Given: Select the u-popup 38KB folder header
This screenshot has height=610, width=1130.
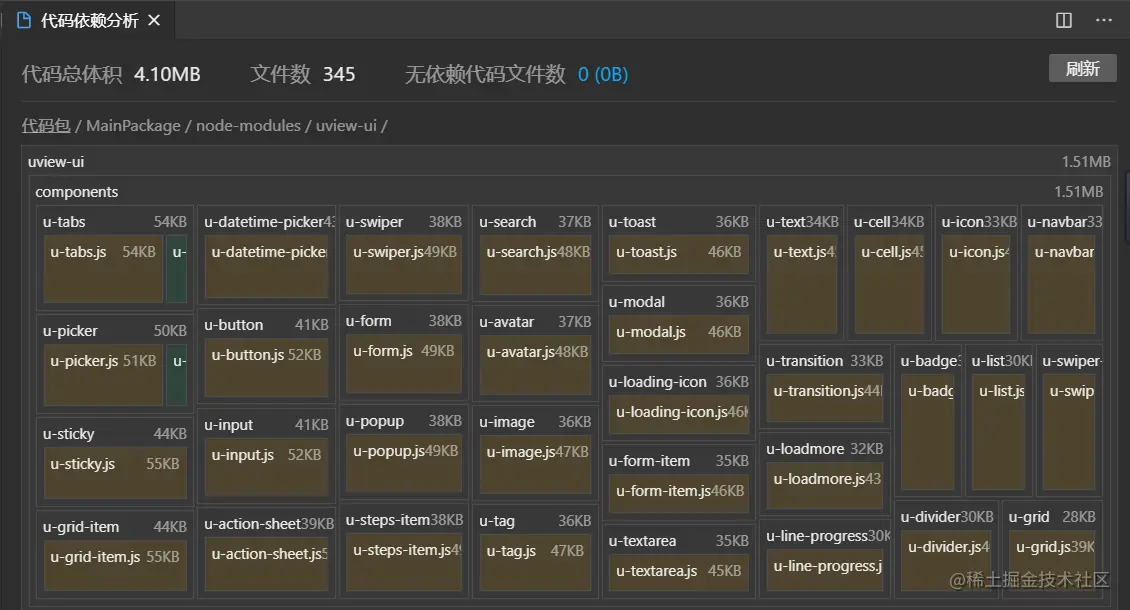Looking at the screenshot, I should click(404, 420).
